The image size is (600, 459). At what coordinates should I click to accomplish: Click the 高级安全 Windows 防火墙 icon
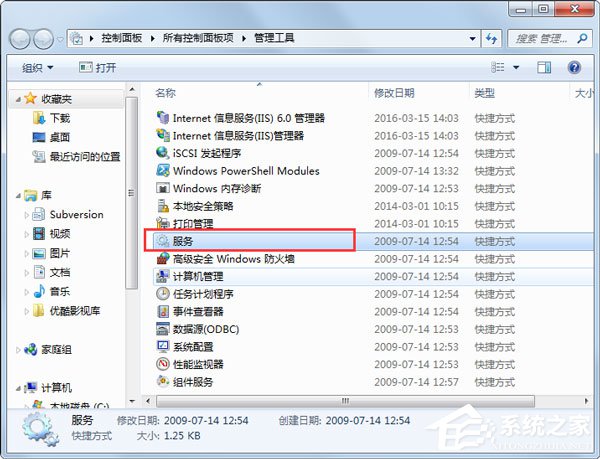click(x=163, y=259)
